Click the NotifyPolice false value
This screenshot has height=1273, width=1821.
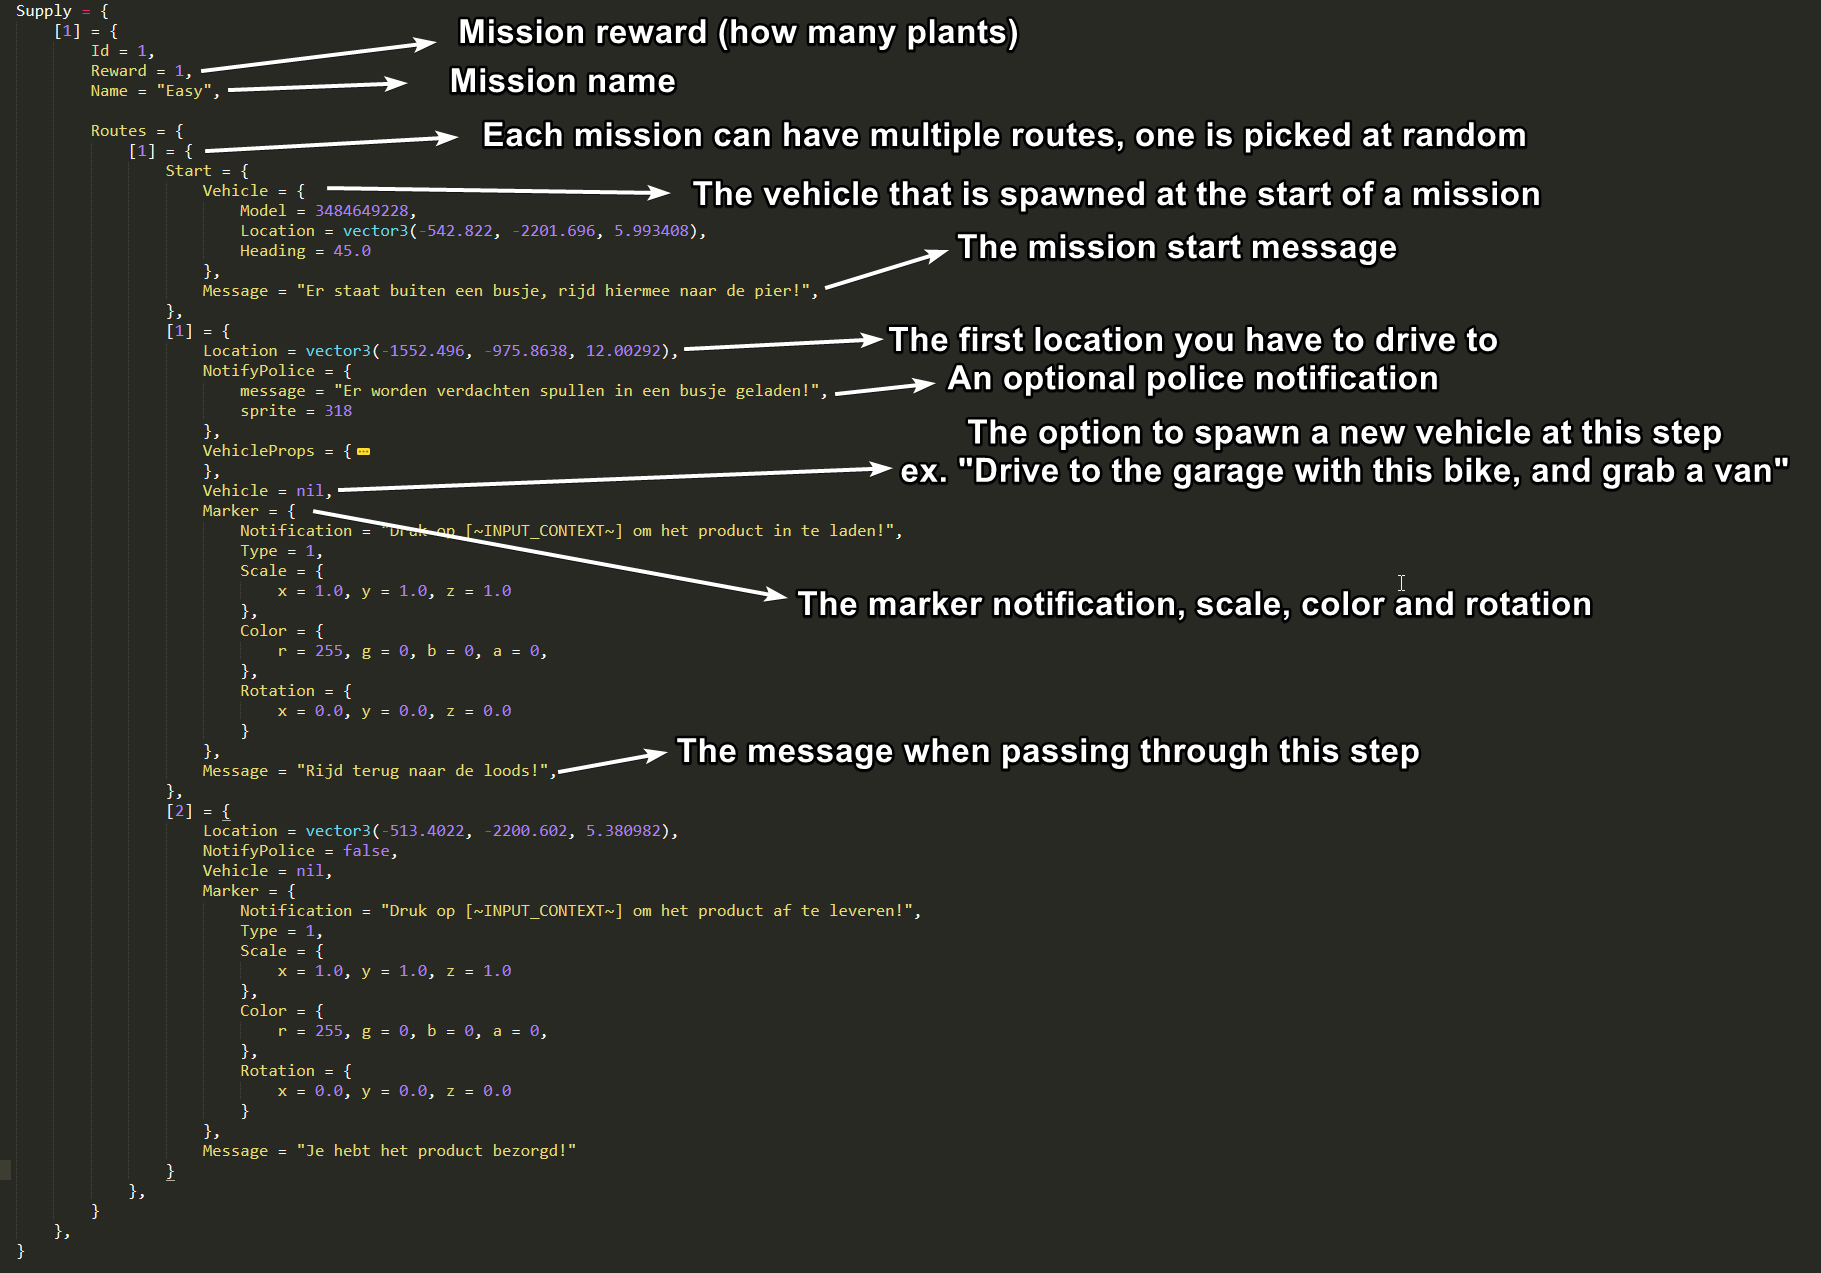[x=366, y=851]
